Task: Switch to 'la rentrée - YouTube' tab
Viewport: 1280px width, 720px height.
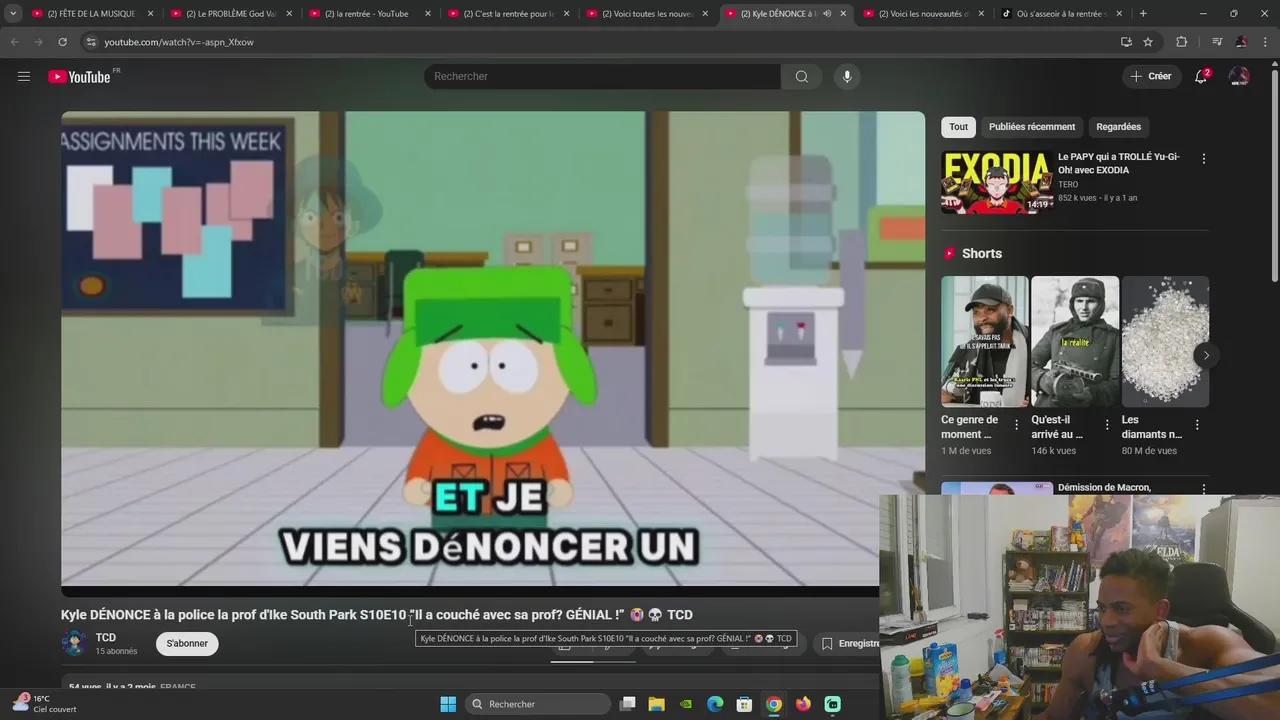Action: [368, 14]
